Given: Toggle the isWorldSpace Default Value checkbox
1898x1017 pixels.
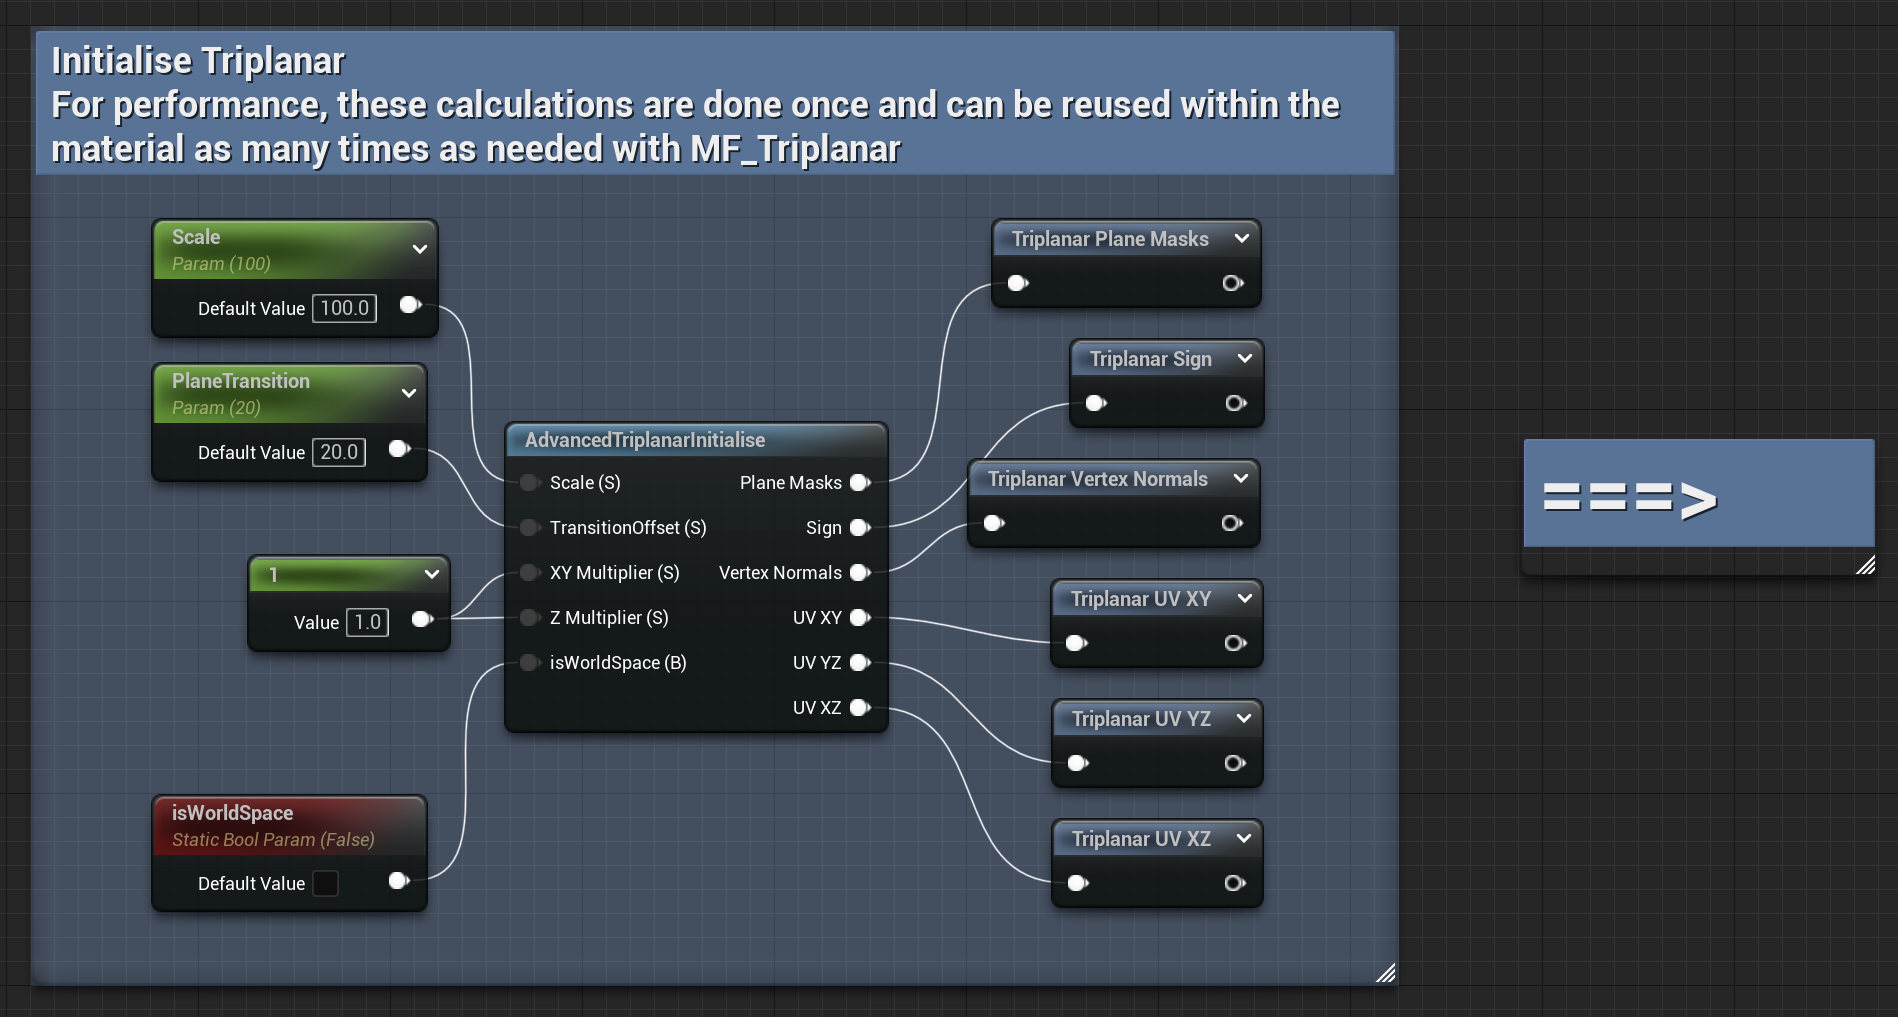Looking at the screenshot, I should point(326,883).
